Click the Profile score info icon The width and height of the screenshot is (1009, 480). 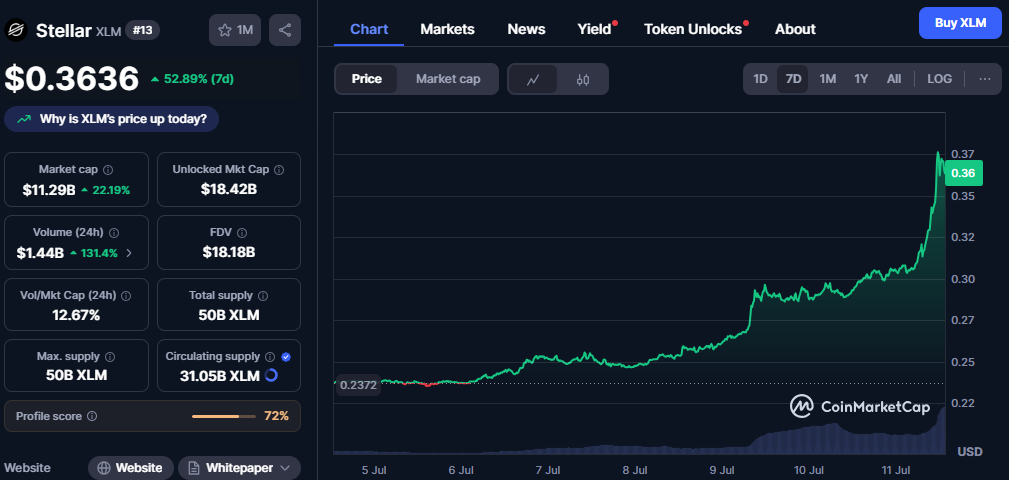(x=92, y=416)
